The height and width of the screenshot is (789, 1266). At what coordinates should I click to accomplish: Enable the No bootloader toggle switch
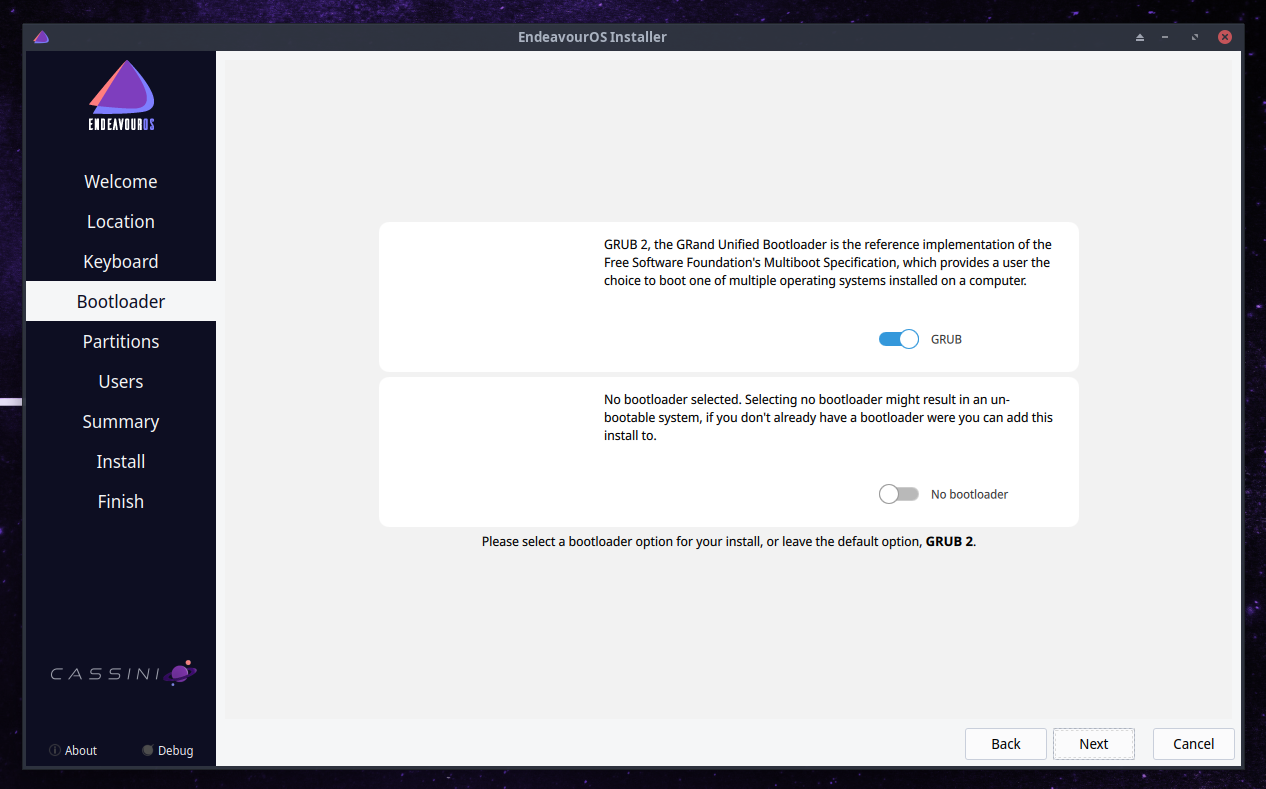pyautogui.click(x=899, y=494)
